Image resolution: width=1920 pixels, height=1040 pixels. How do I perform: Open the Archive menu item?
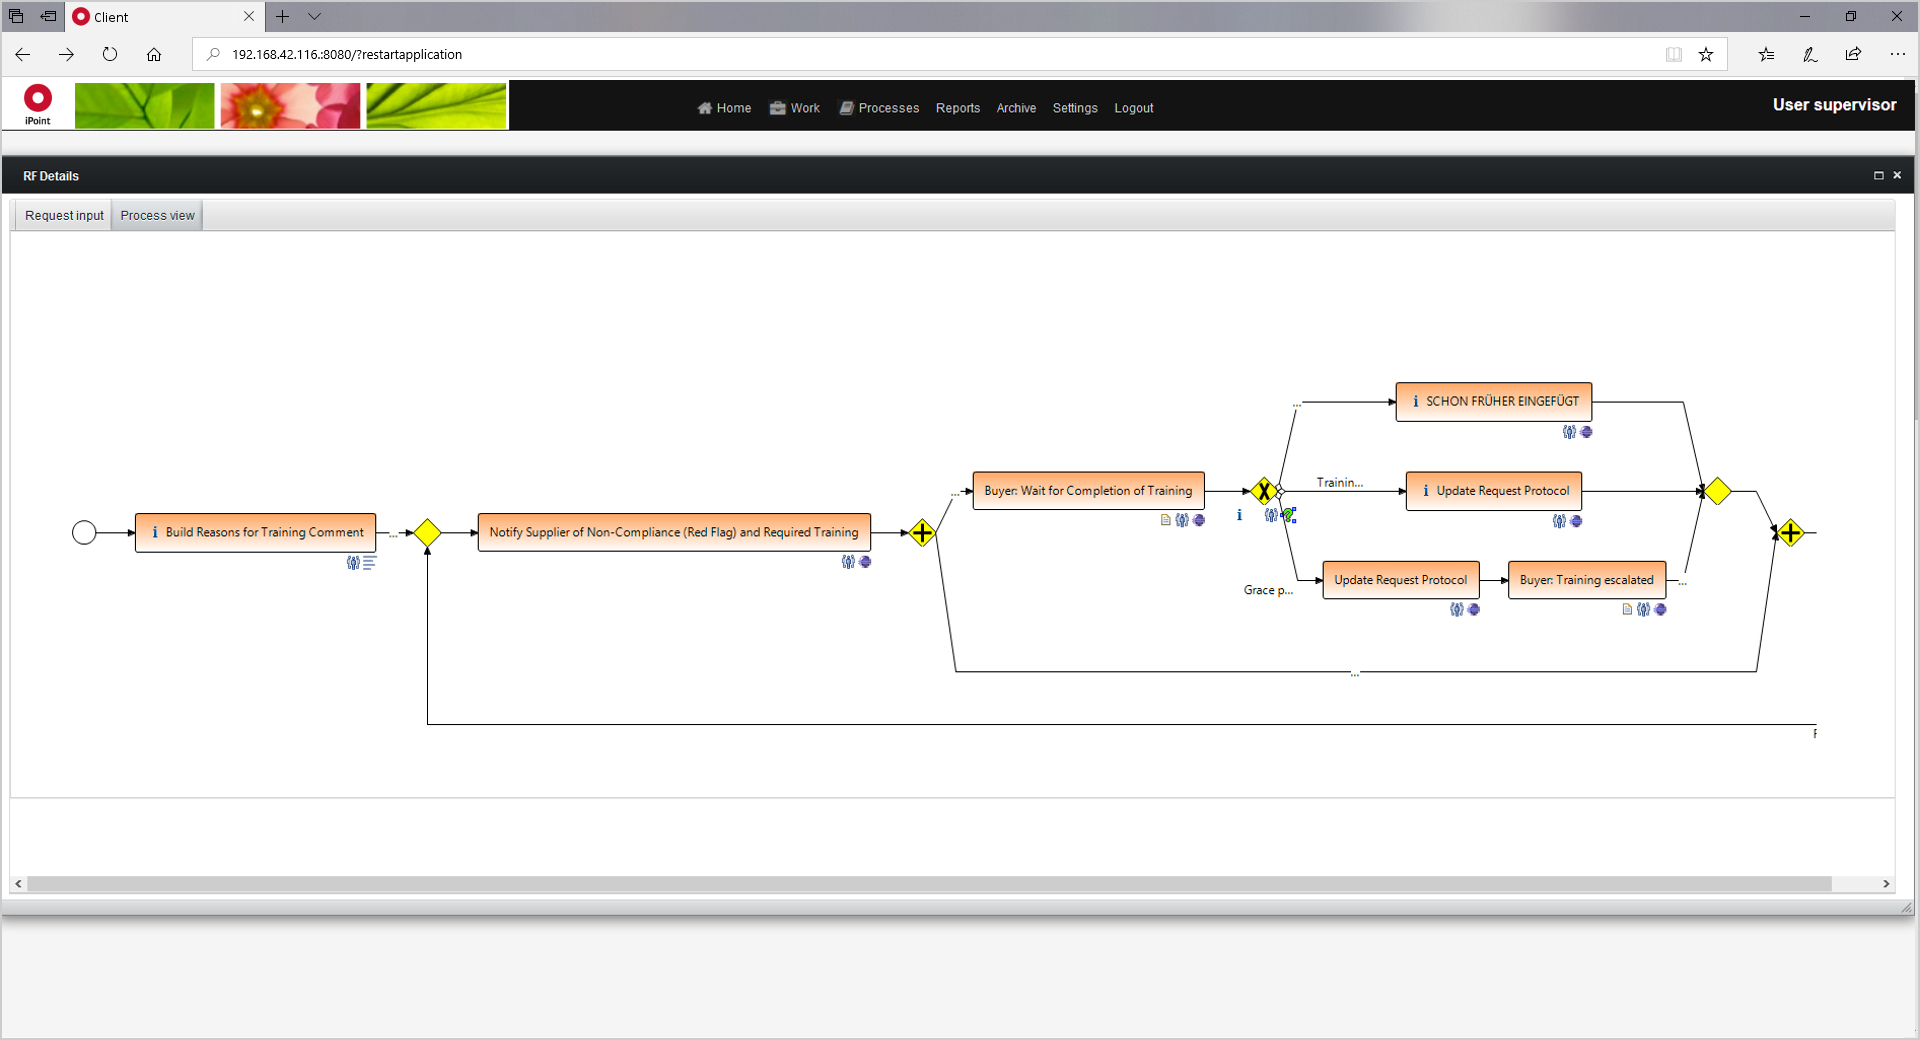coord(1016,108)
